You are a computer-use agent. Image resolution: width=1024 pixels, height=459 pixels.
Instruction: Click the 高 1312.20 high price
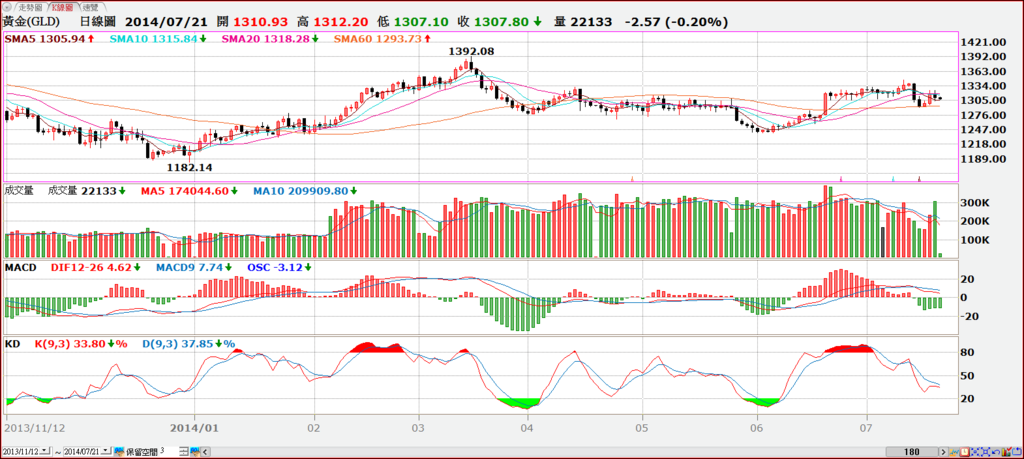[331, 22]
